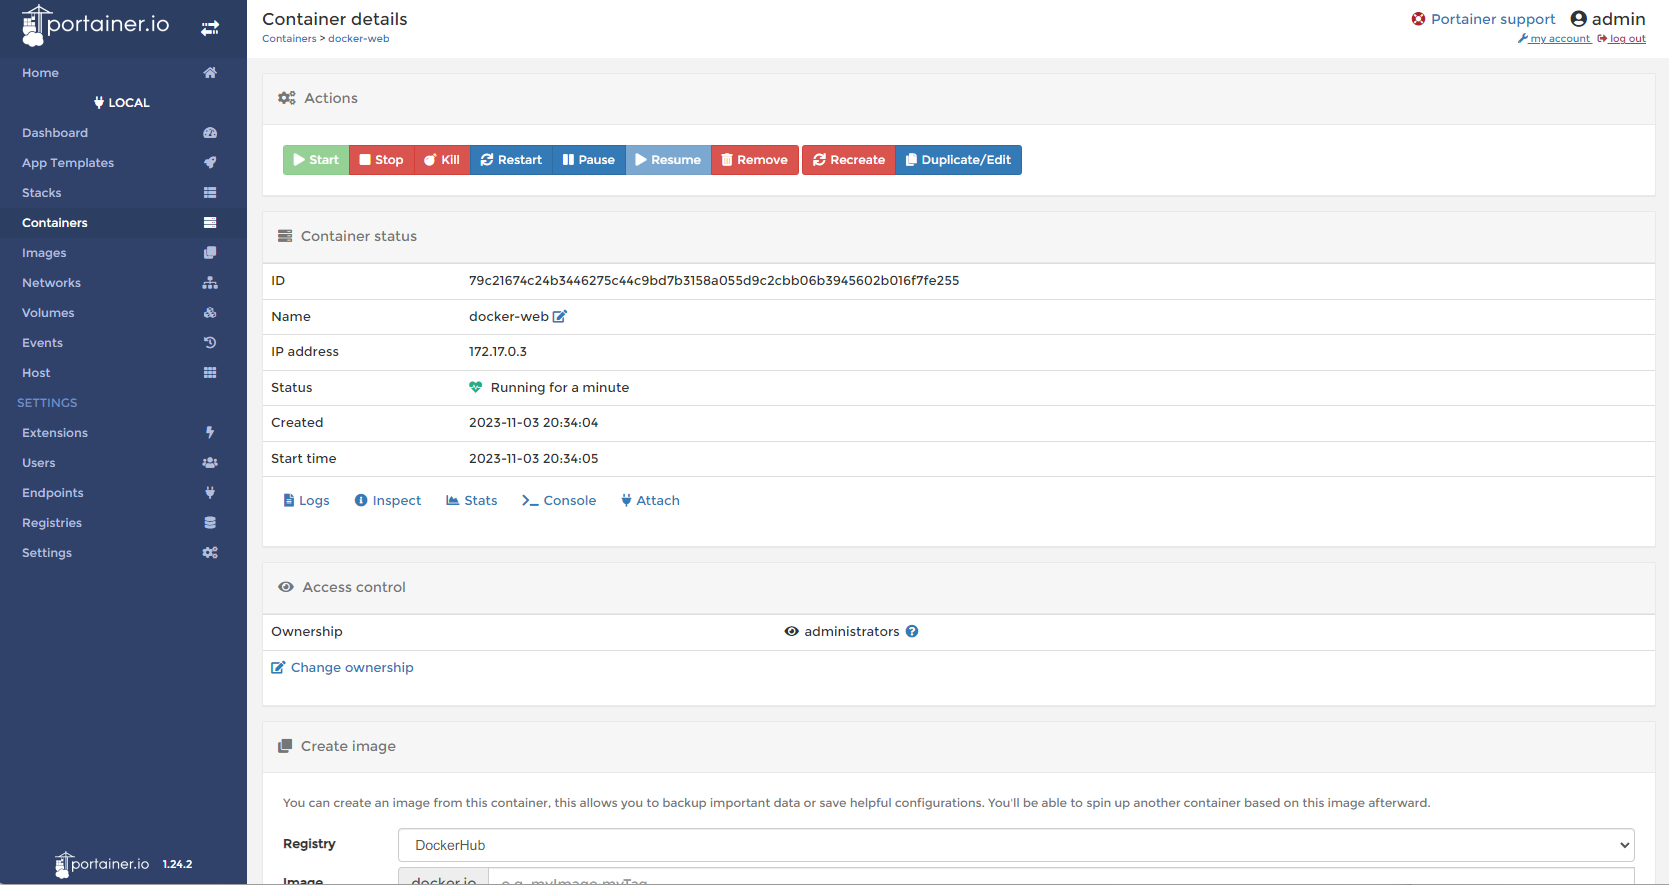Click the Events history icon
The width and height of the screenshot is (1669, 885).
pyautogui.click(x=210, y=343)
